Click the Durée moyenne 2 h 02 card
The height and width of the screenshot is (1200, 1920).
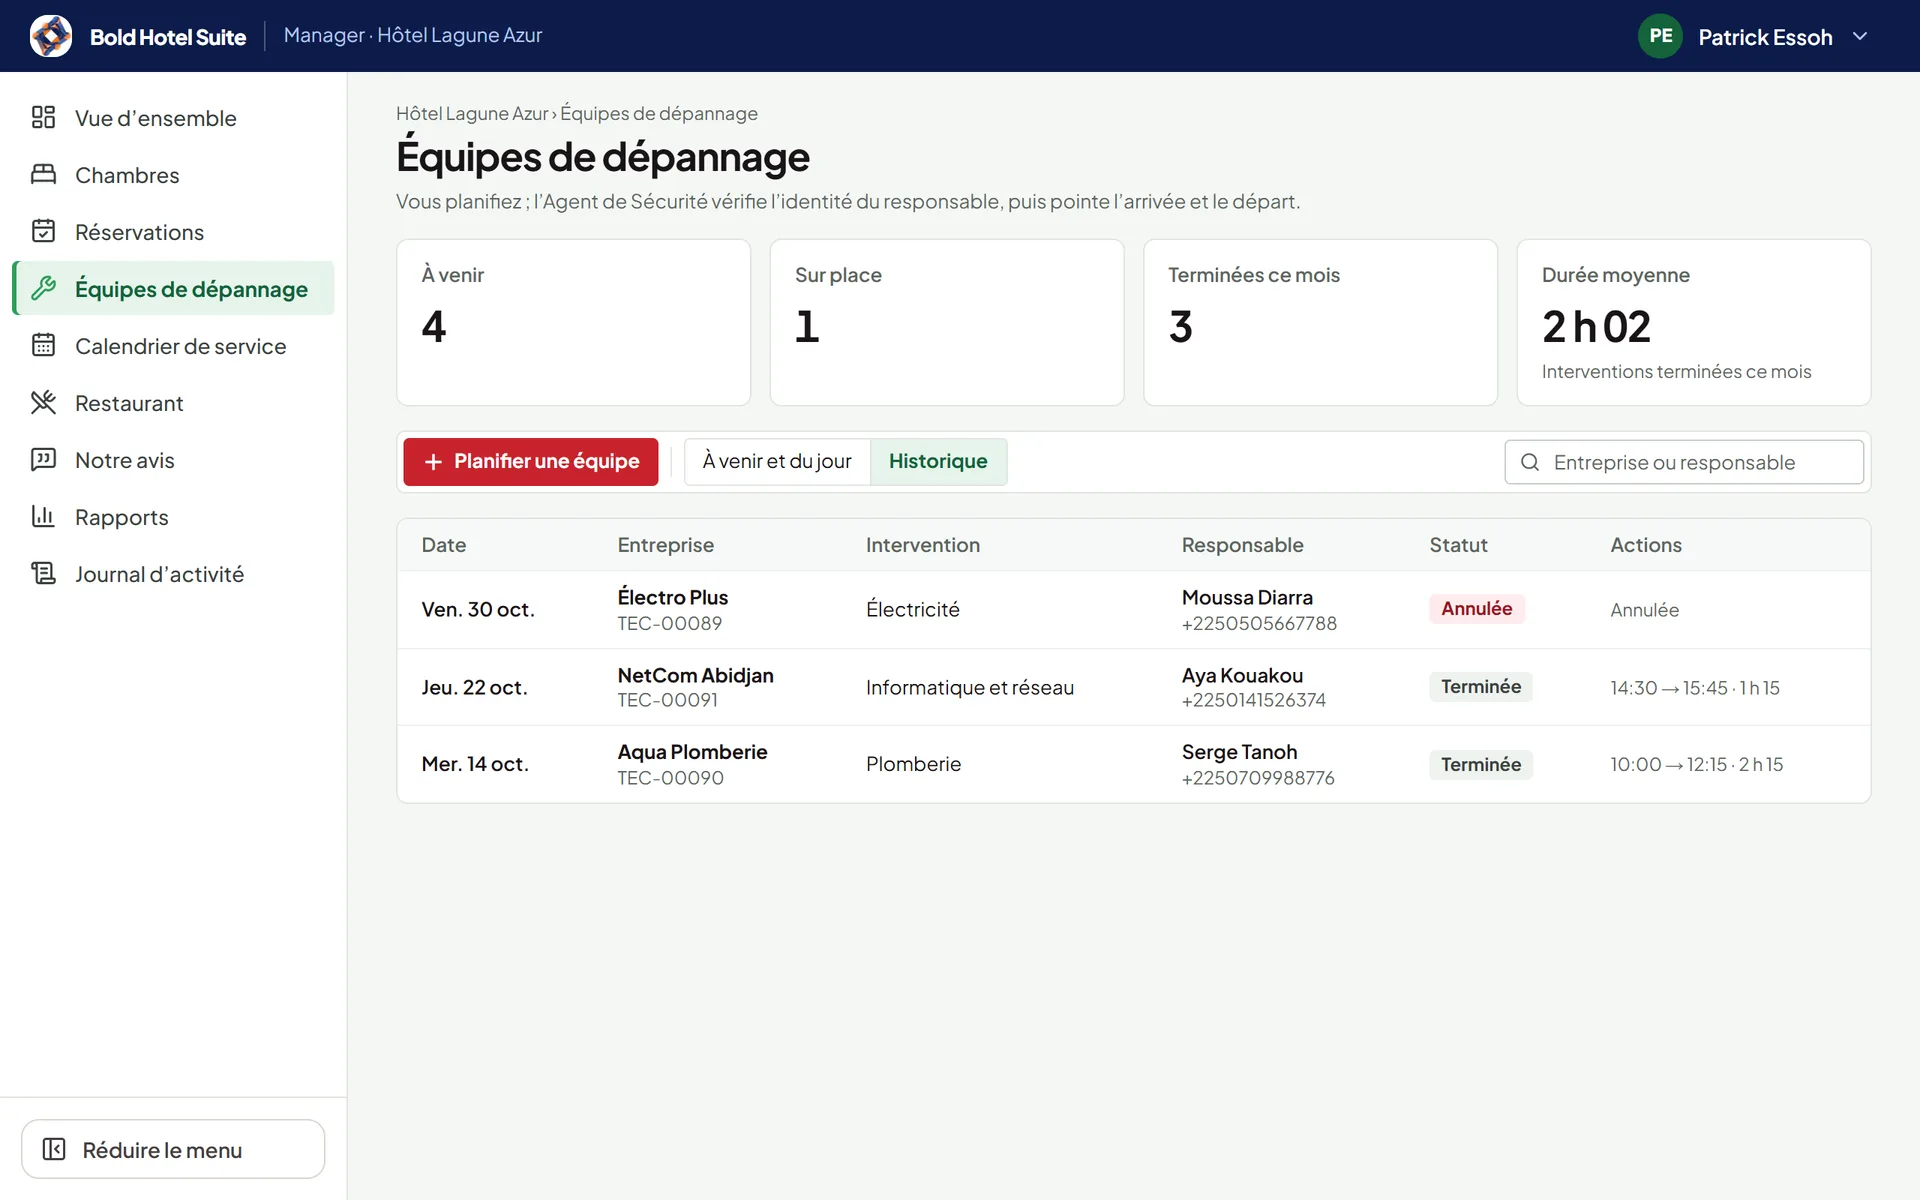coord(1694,322)
